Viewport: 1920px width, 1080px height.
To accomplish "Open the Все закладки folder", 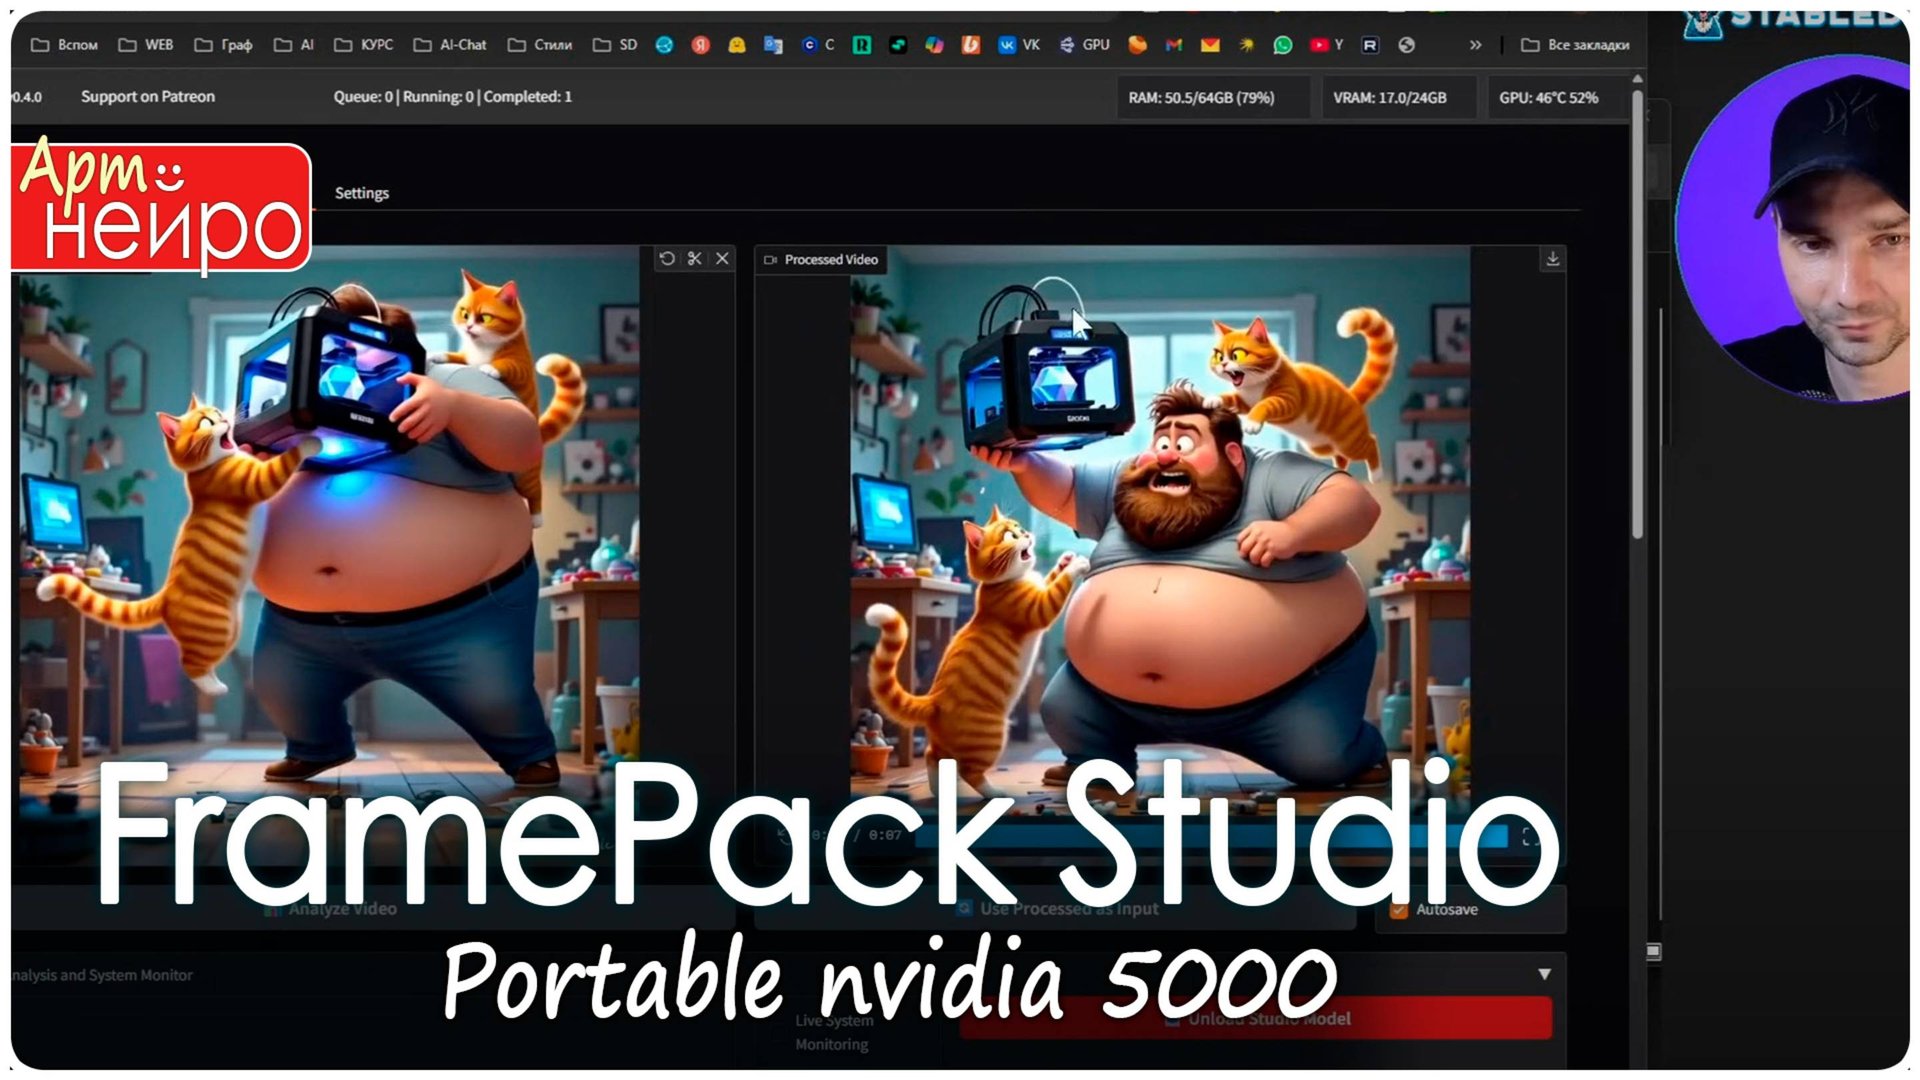I will tap(1575, 45).
